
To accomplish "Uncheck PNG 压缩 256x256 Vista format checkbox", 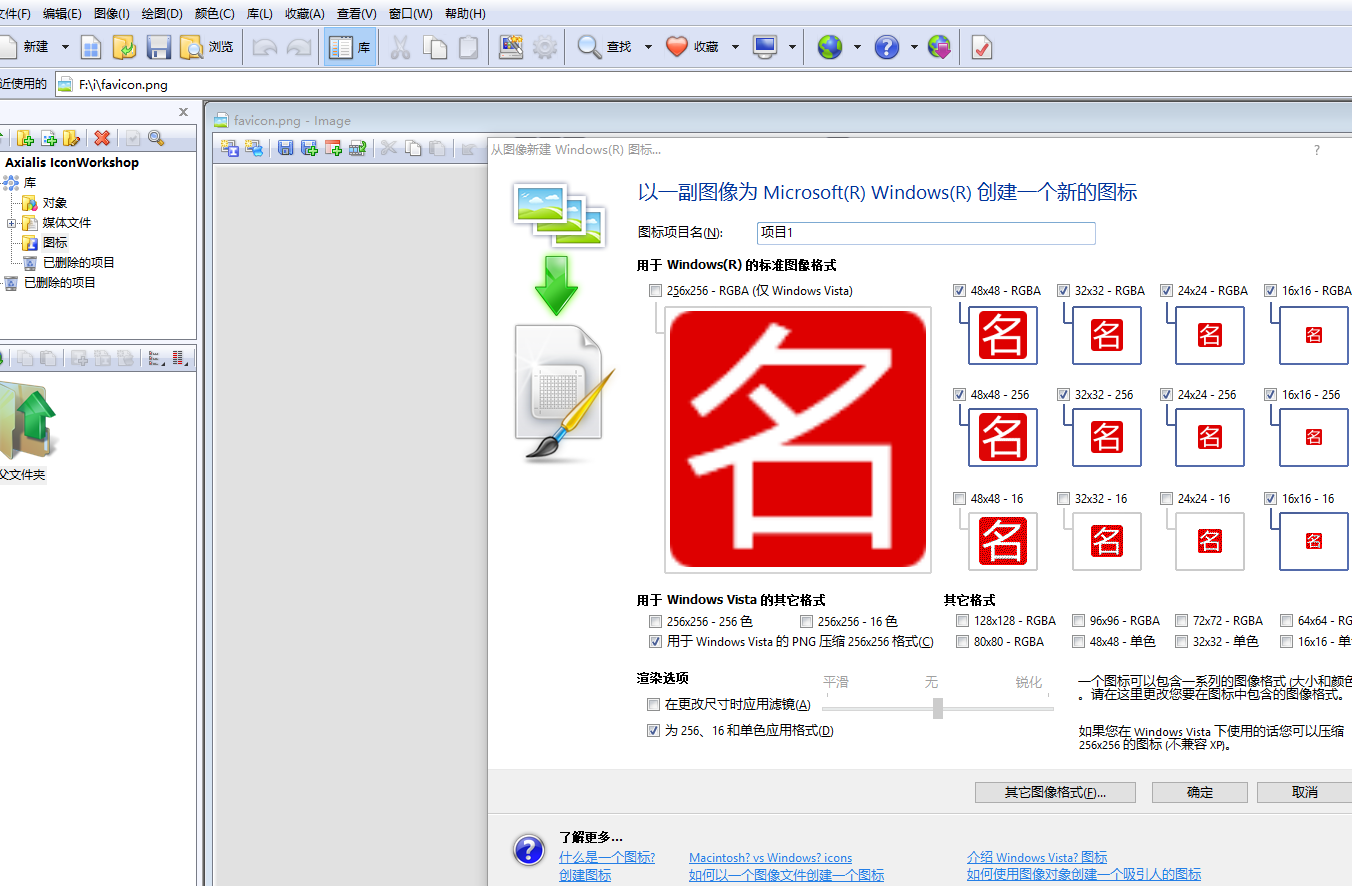I will pos(655,642).
